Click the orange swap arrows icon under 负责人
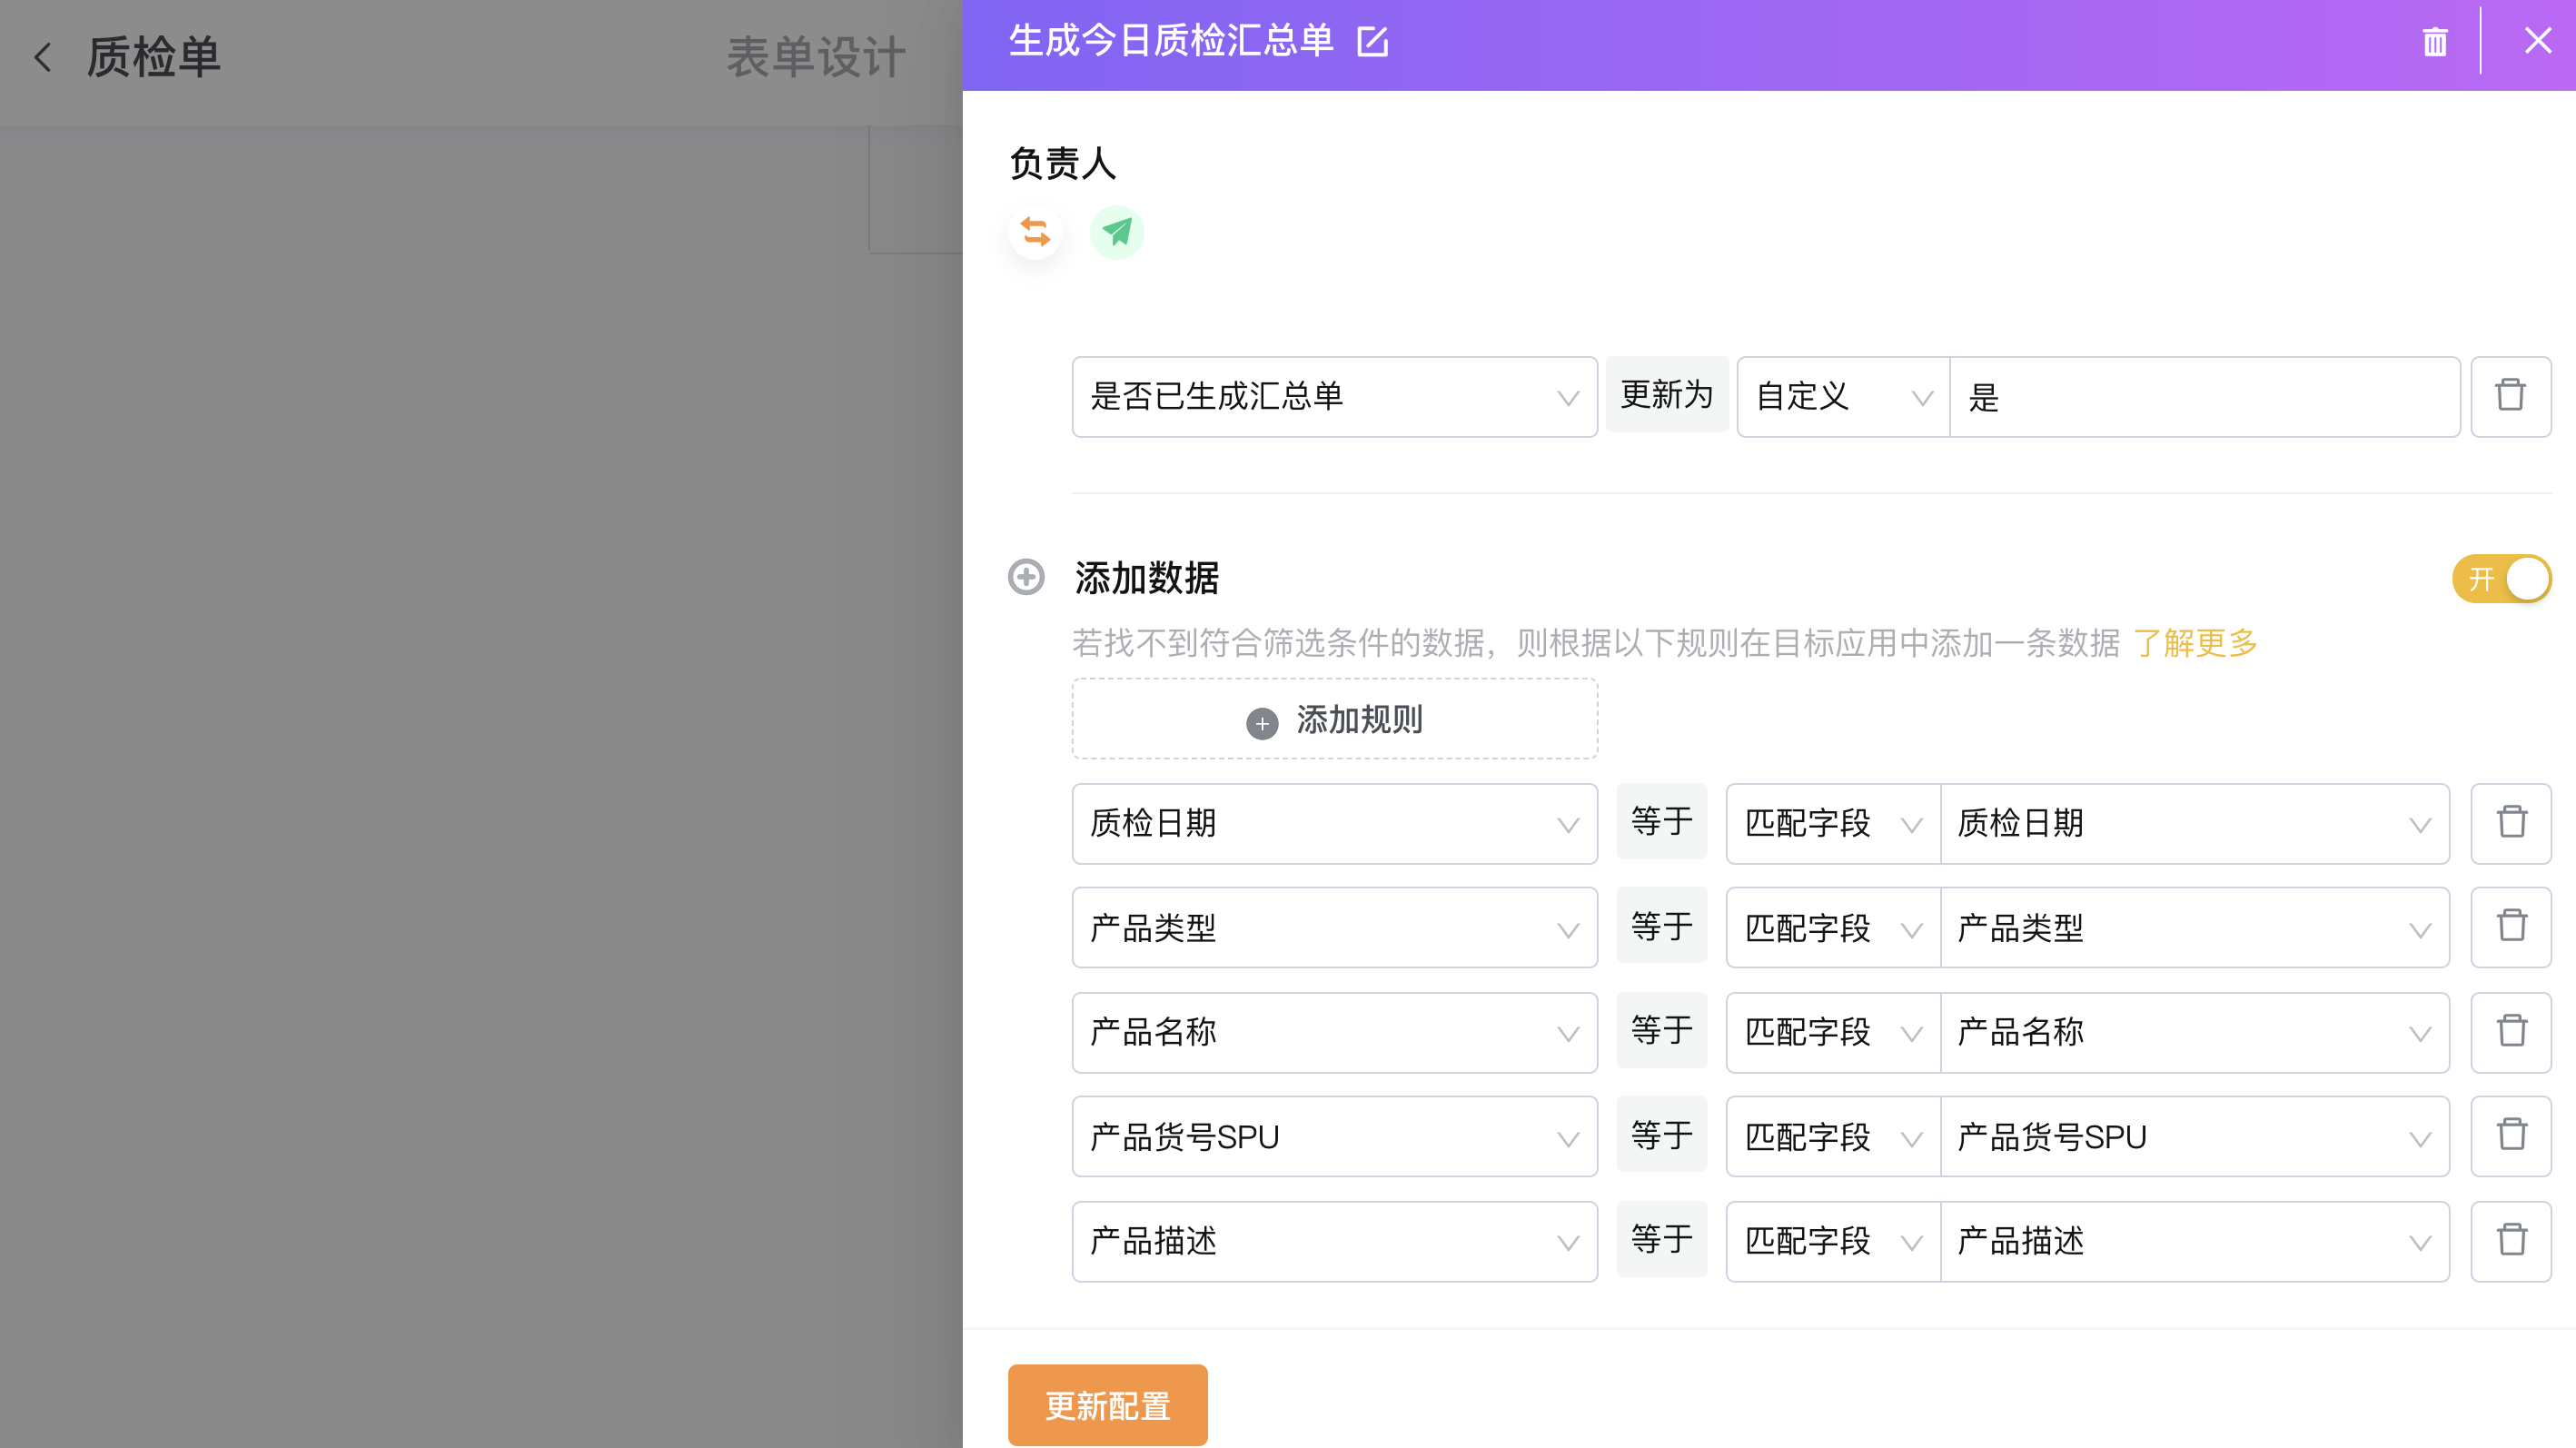Viewport: 2576px width, 1448px height. [1035, 232]
